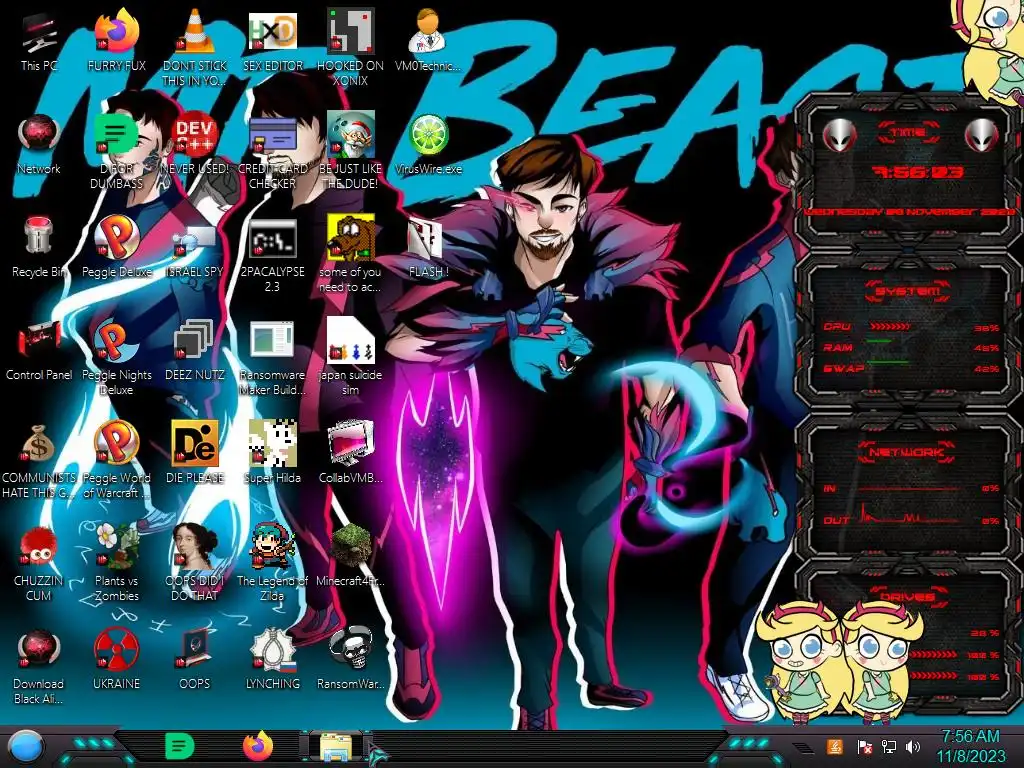This screenshot has height=768, width=1024.
Task: Select the japan suicide sim file
Action: (350, 358)
